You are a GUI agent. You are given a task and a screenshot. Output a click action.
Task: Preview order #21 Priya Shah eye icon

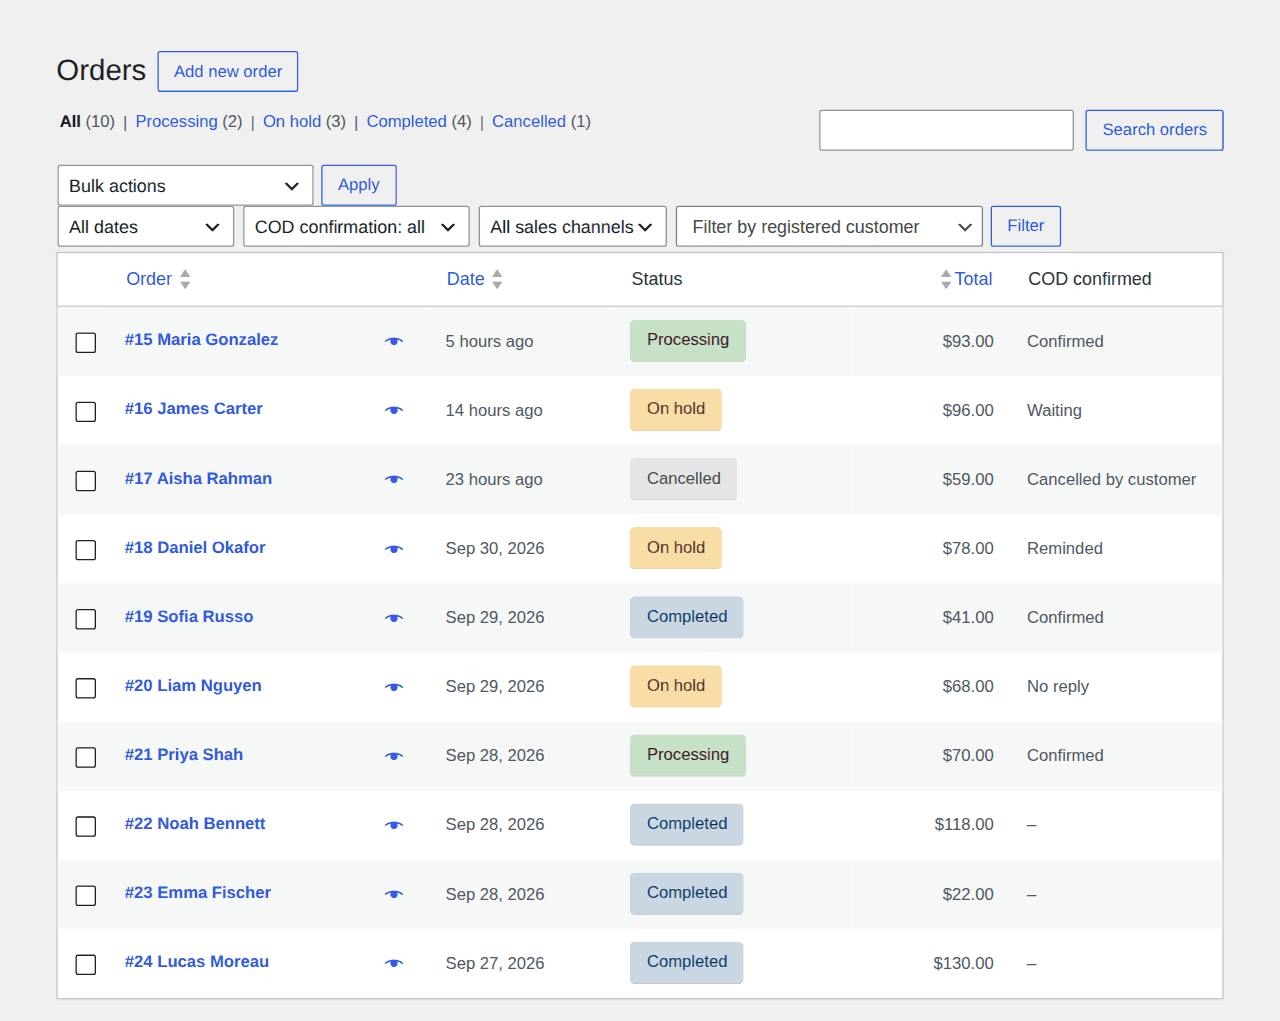point(394,756)
